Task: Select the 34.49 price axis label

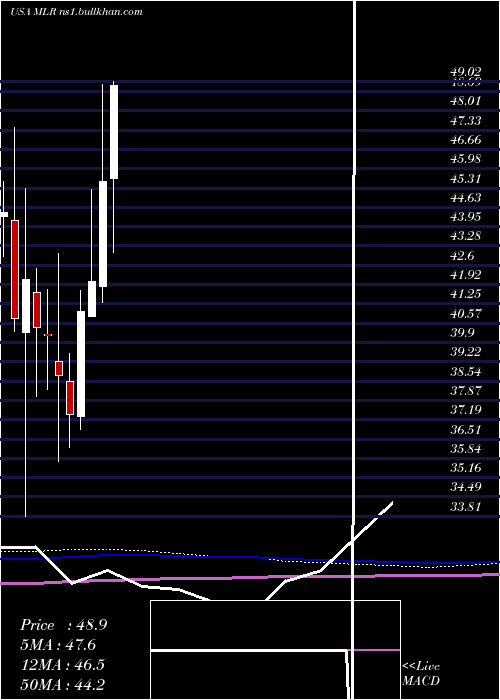Action: click(x=465, y=487)
